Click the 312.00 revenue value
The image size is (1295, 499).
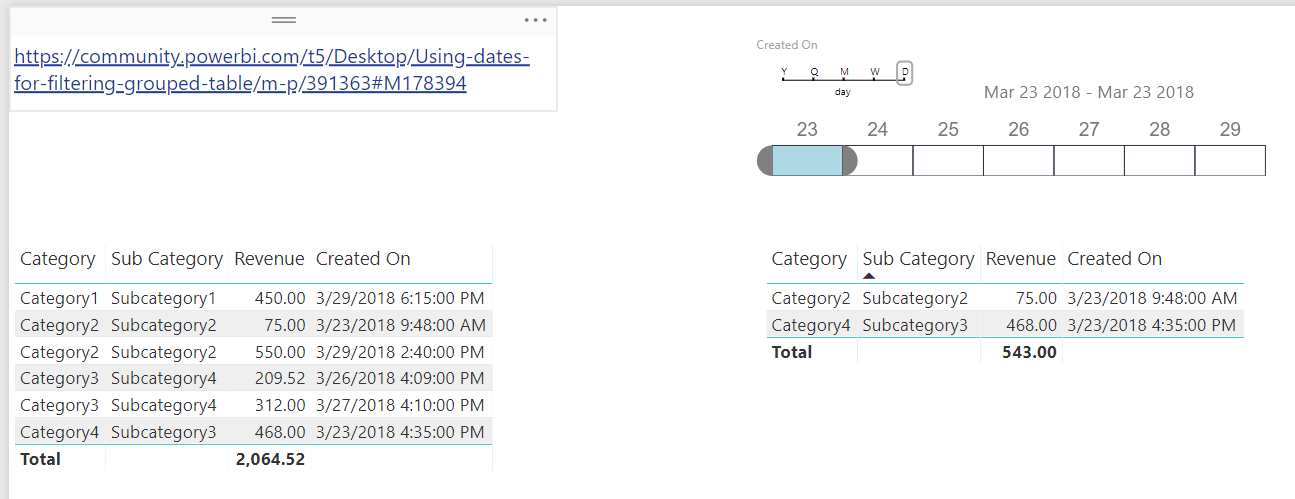point(280,405)
